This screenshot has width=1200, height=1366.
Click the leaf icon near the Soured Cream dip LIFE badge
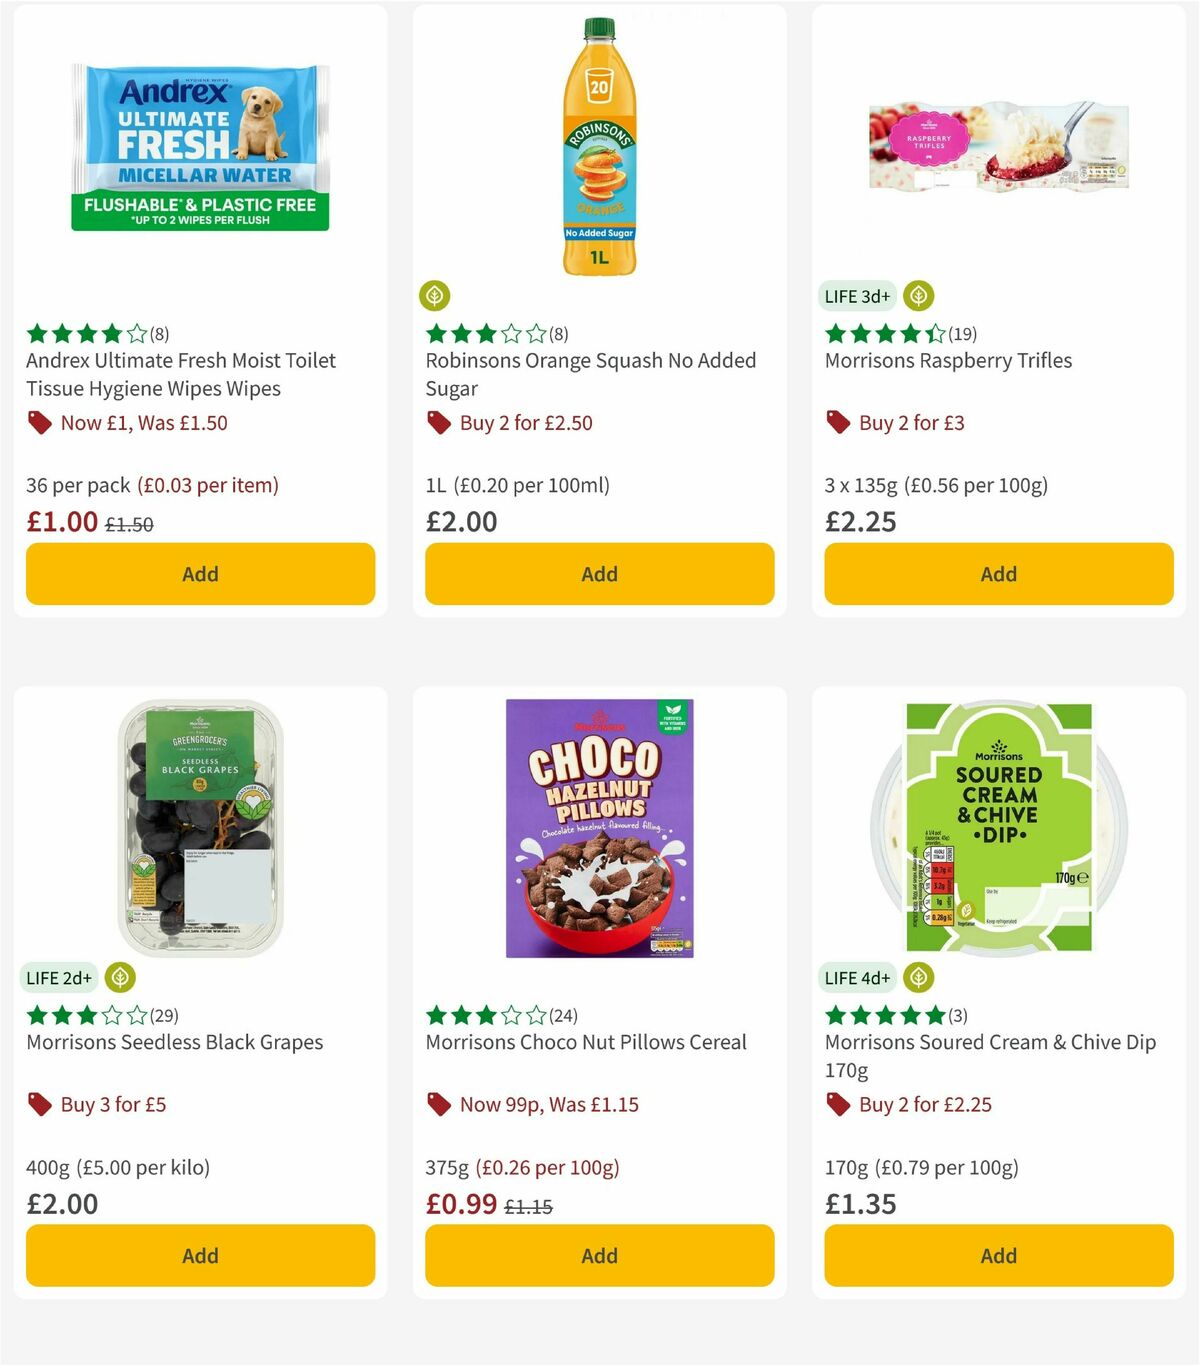(918, 977)
